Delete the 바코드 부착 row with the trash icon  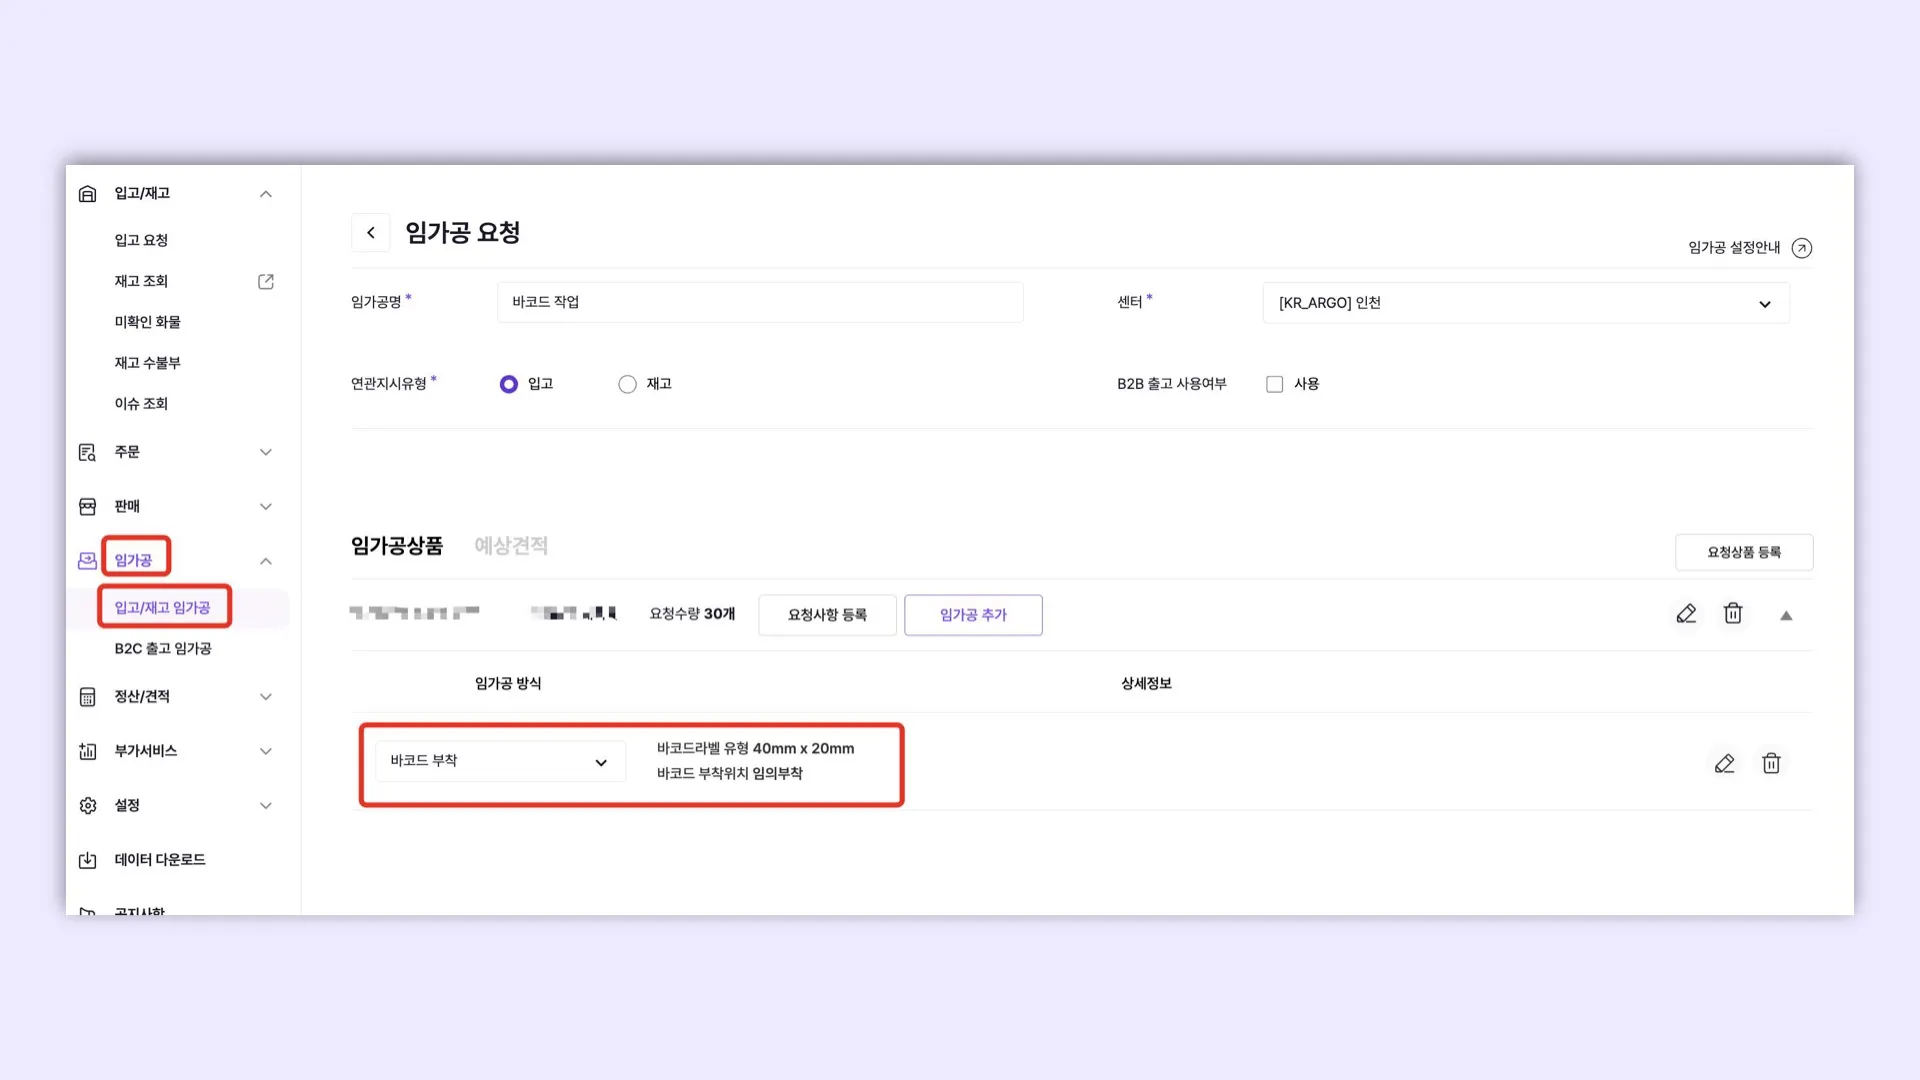pos(1771,764)
